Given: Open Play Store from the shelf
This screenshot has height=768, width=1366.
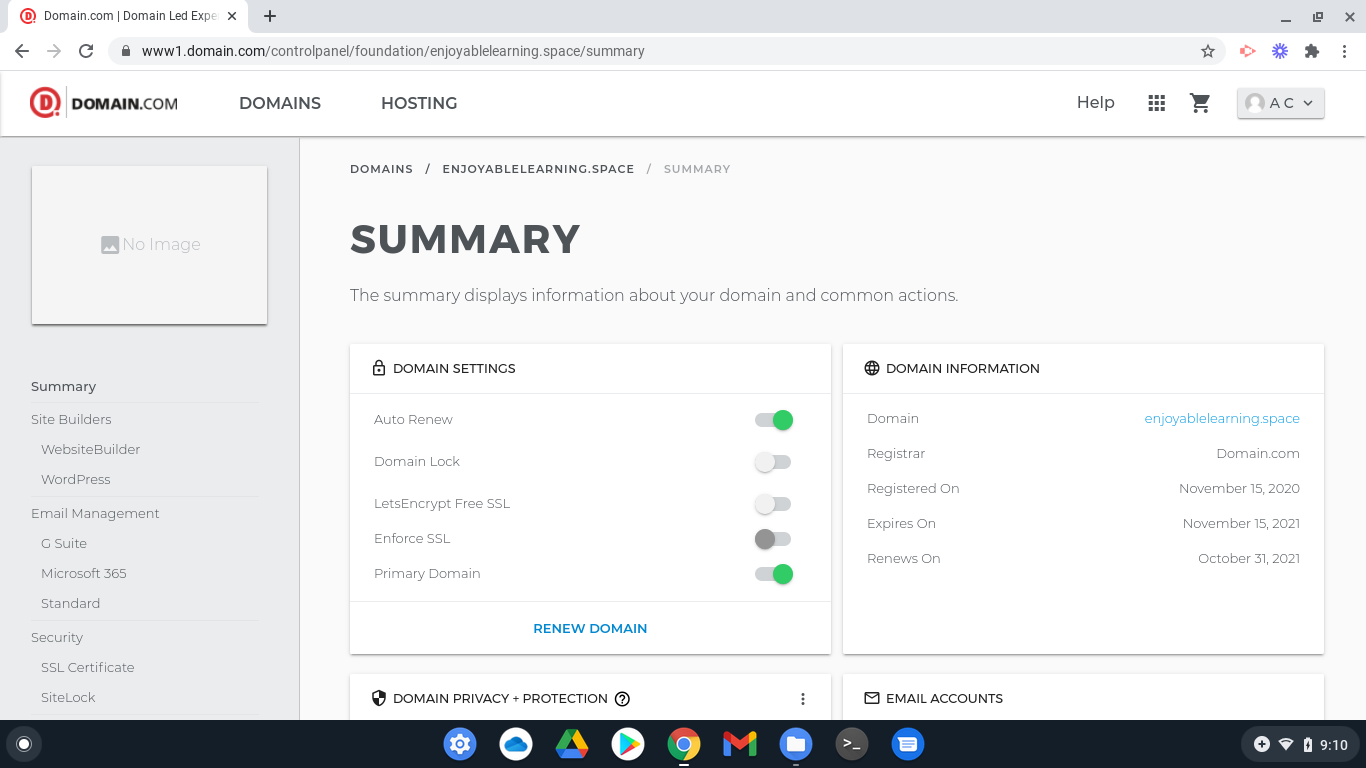Looking at the screenshot, I should click(x=628, y=744).
